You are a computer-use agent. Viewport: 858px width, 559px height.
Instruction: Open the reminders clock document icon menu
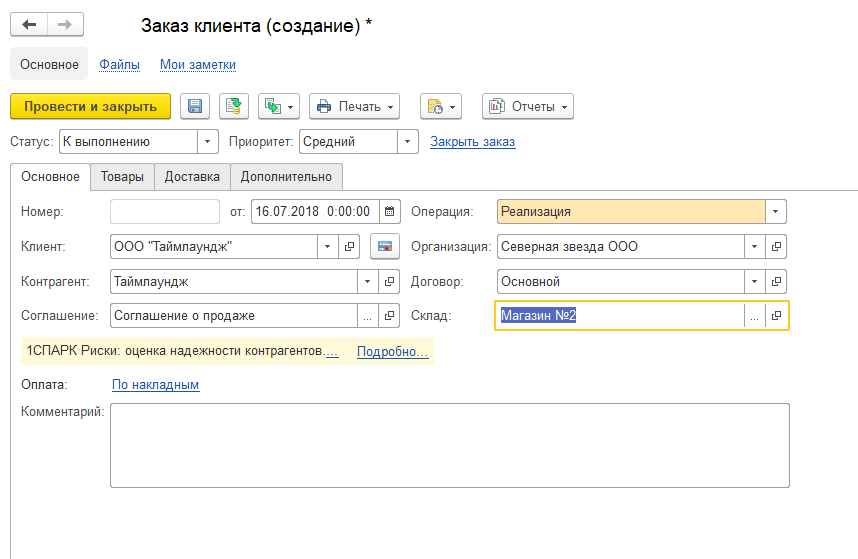tap(440, 106)
